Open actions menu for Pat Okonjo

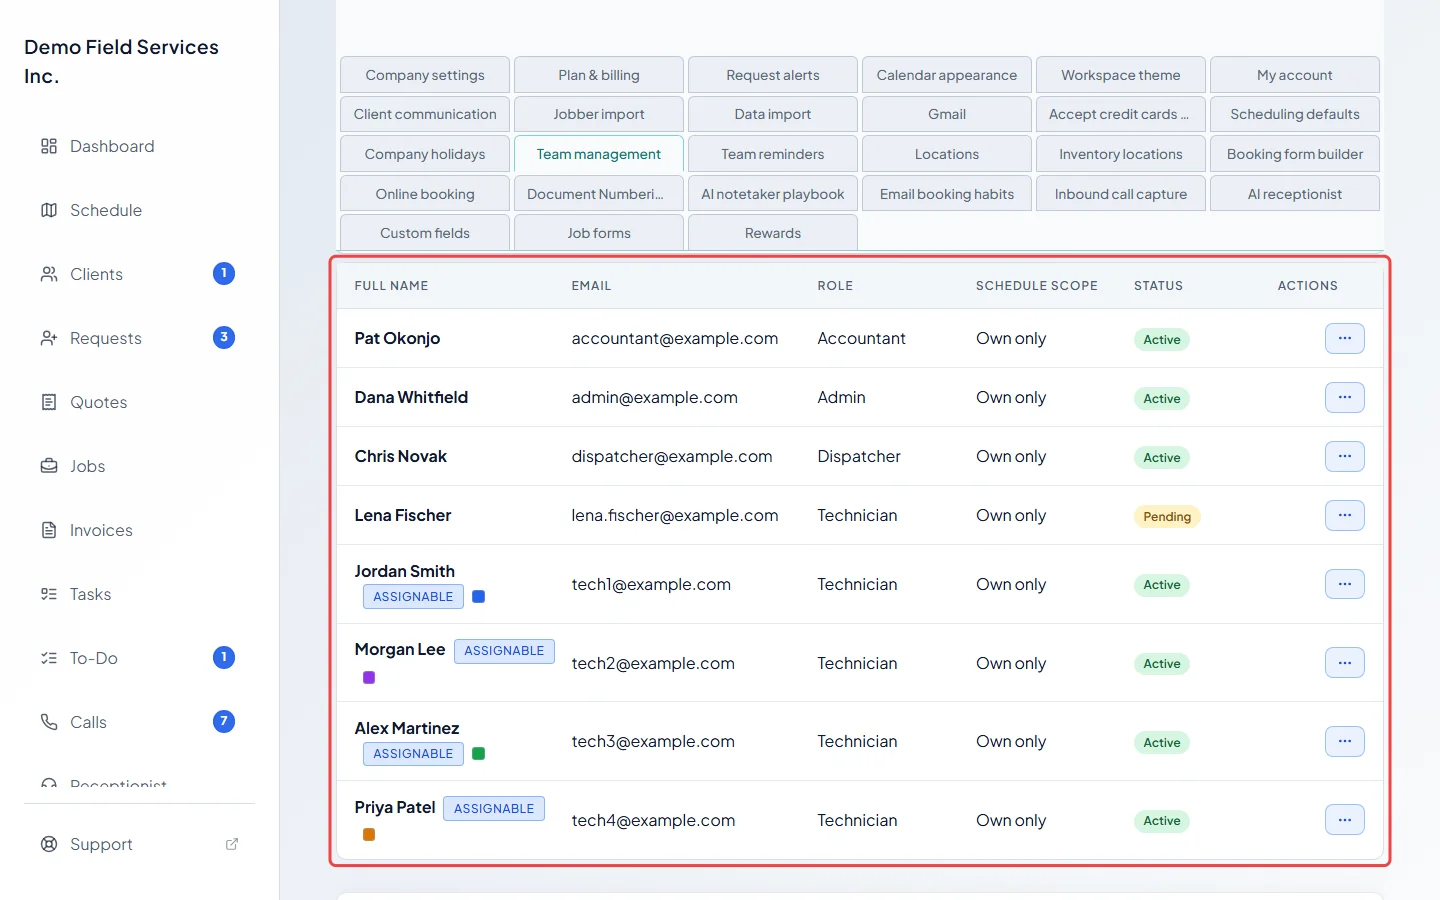tap(1345, 338)
